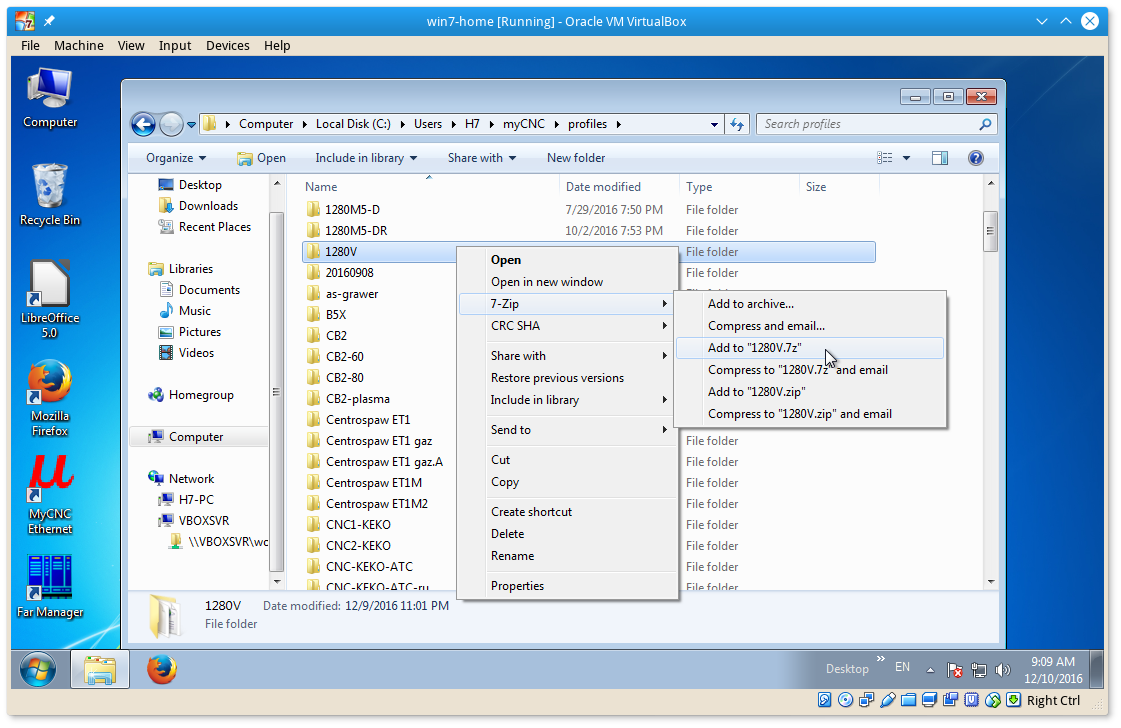Open the Explorer help question-mark icon

976,158
